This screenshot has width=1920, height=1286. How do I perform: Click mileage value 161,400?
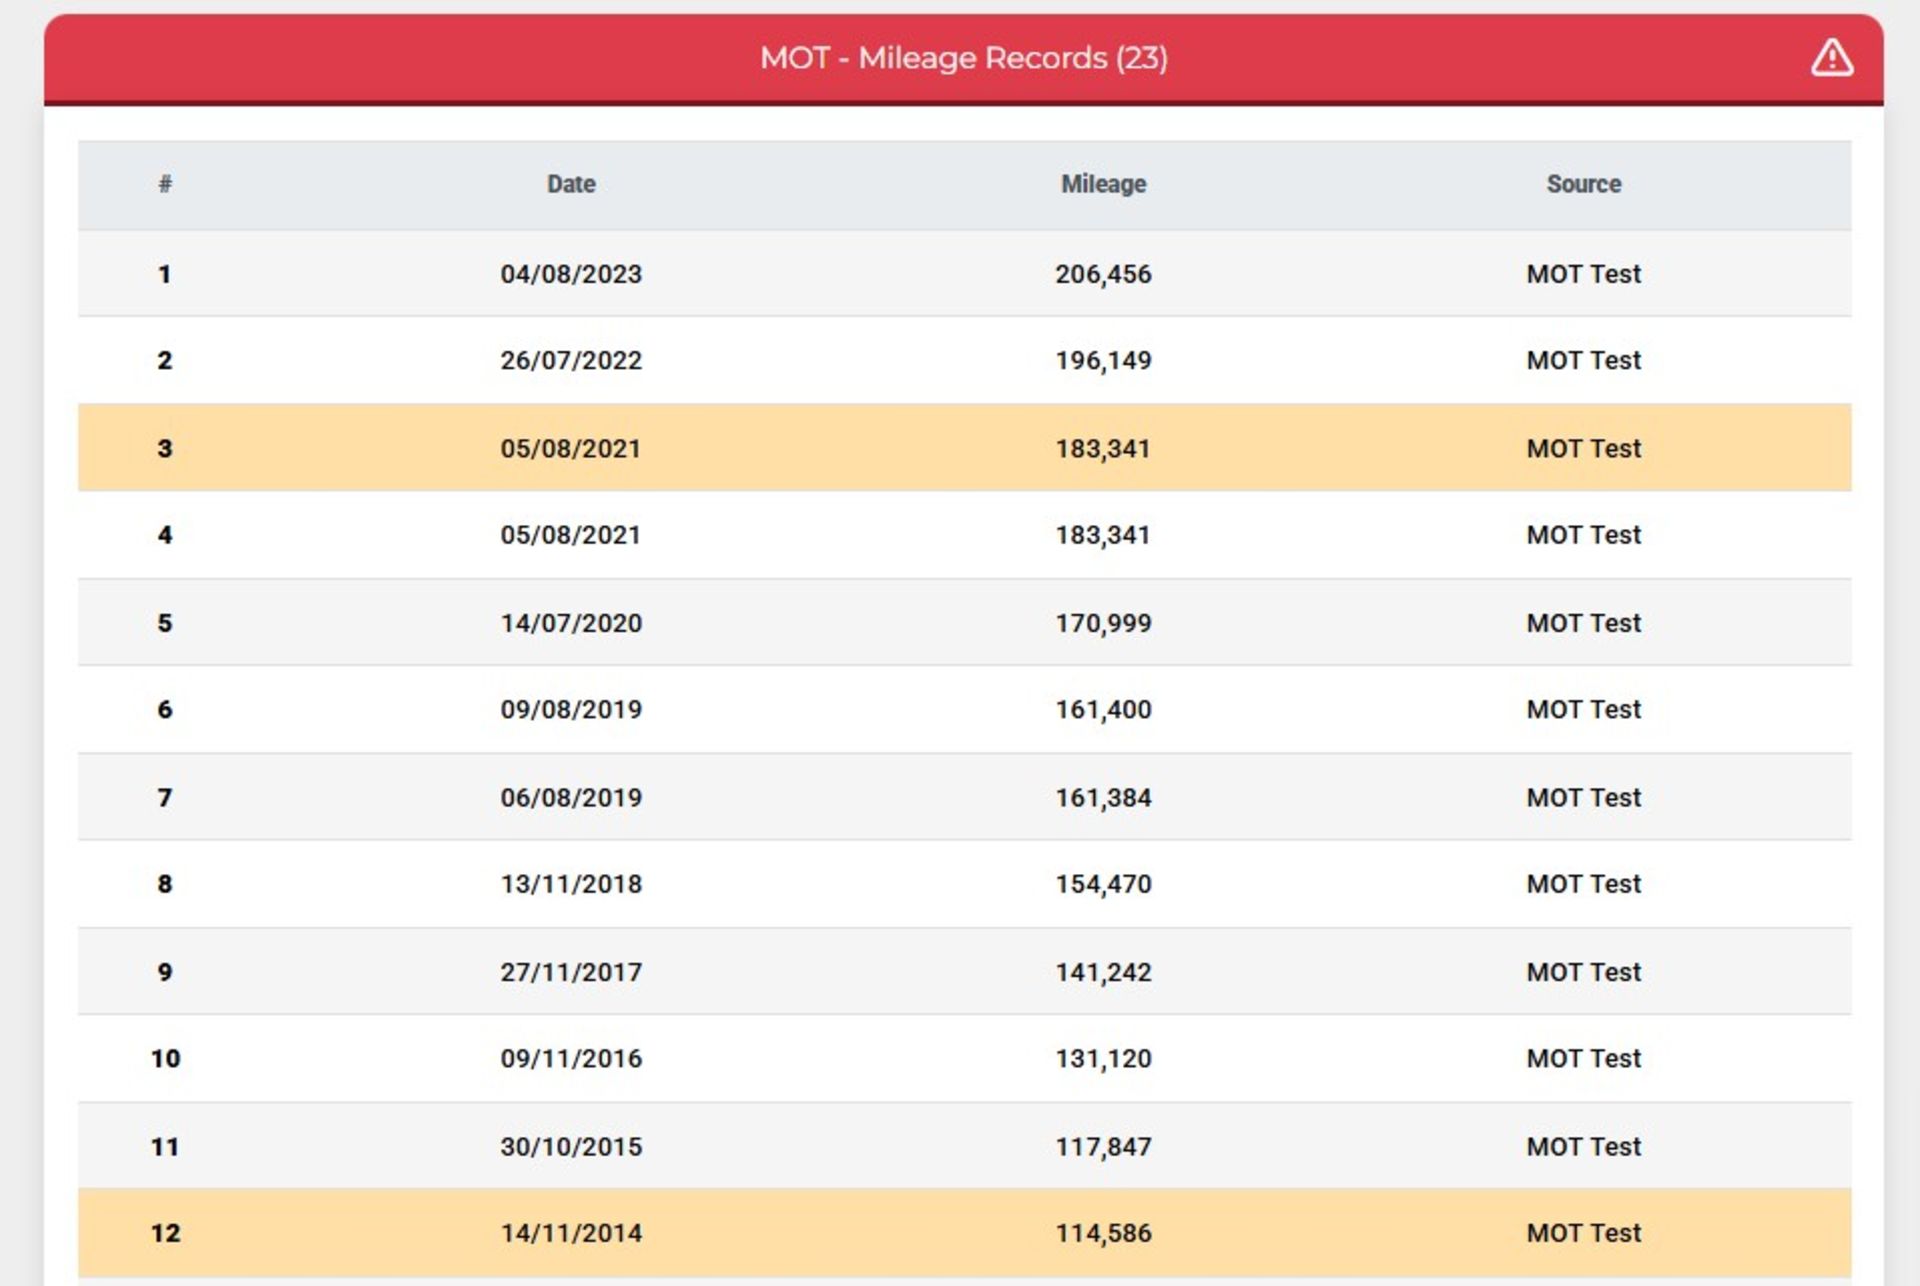click(1103, 709)
